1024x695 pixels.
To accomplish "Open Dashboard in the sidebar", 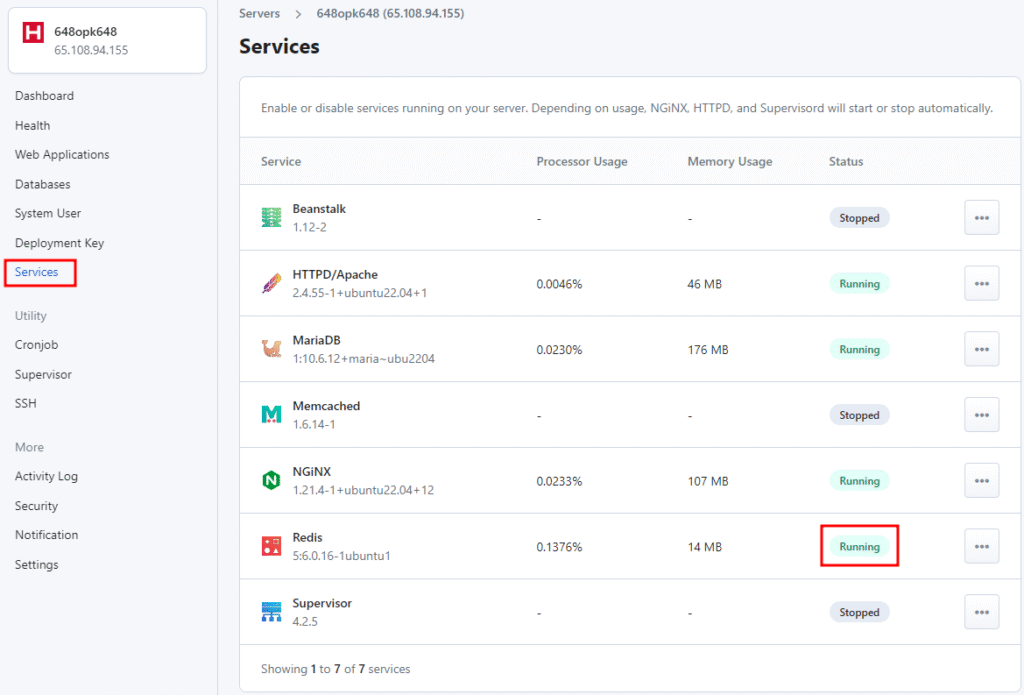I will click(x=44, y=96).
